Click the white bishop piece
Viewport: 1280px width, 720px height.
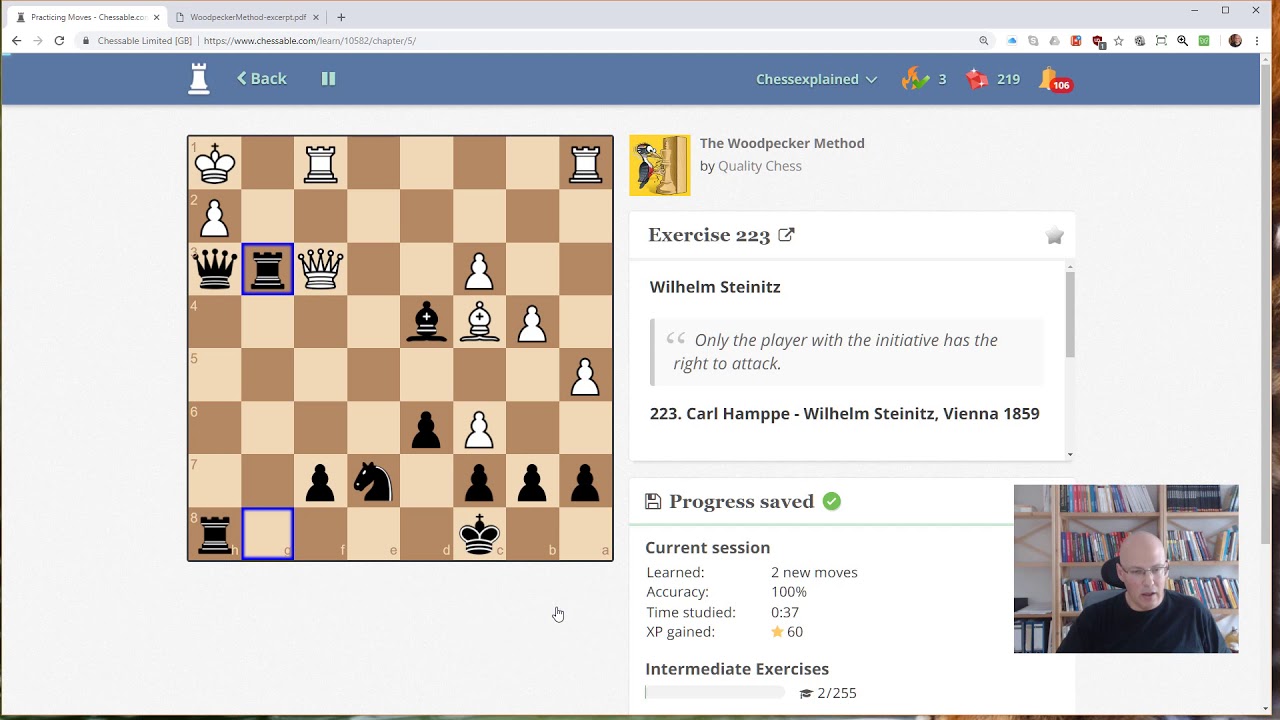pos(480,322)
